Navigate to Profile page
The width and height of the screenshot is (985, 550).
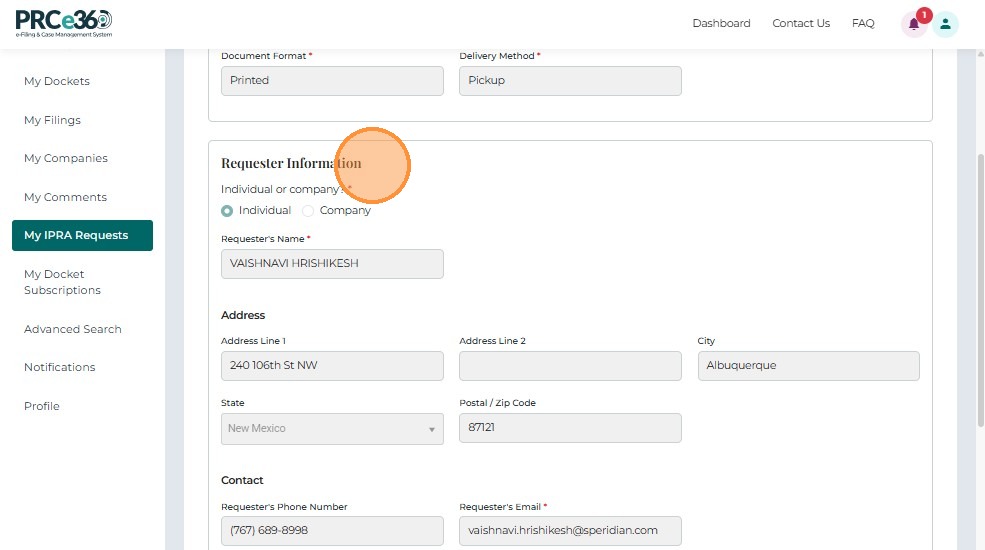coord(42,406)
